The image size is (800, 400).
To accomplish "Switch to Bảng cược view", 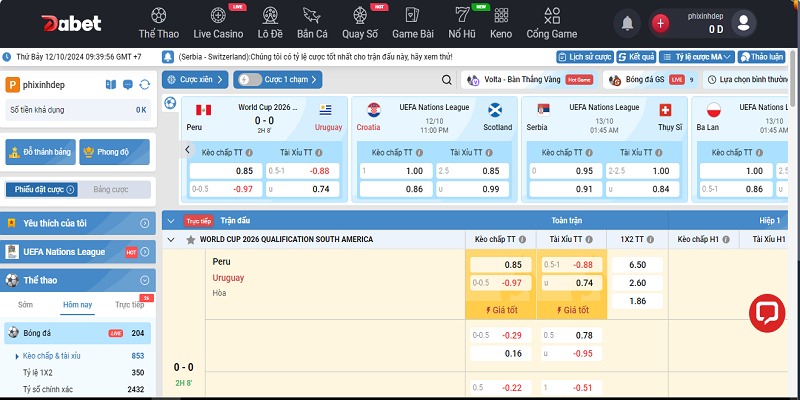I will click(111, 189).
